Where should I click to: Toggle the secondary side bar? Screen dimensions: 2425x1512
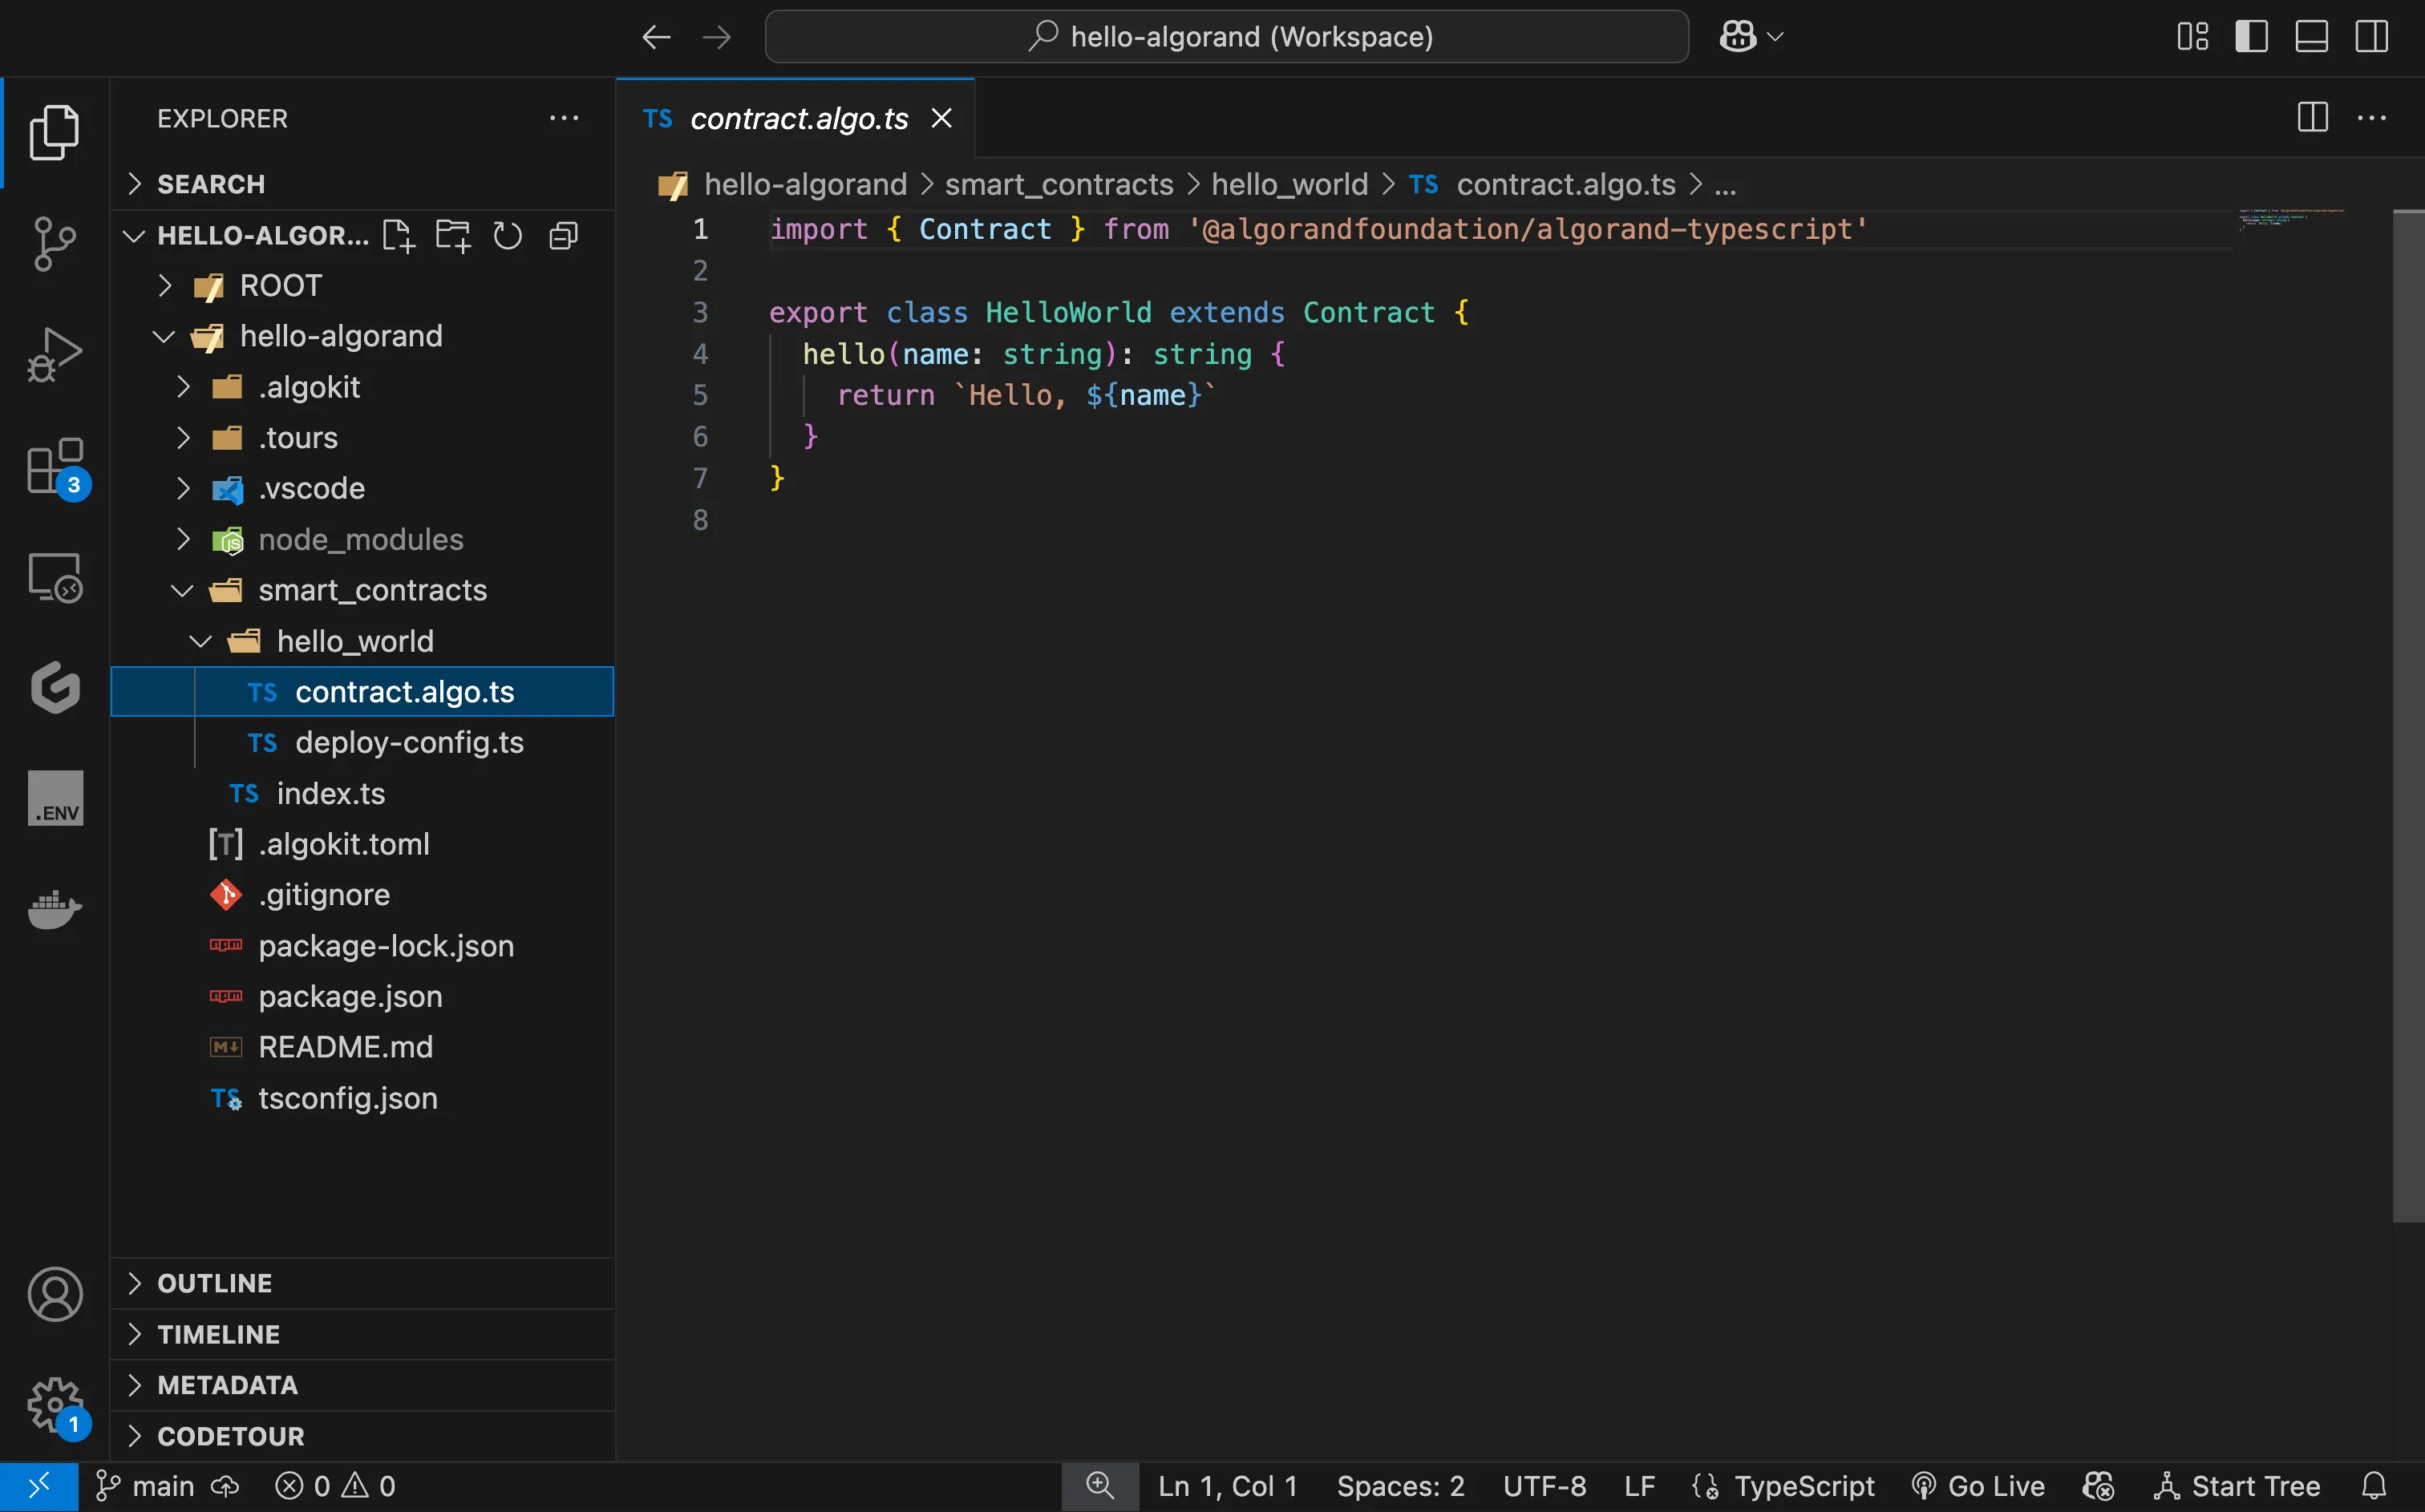(x=2371, y=37)
